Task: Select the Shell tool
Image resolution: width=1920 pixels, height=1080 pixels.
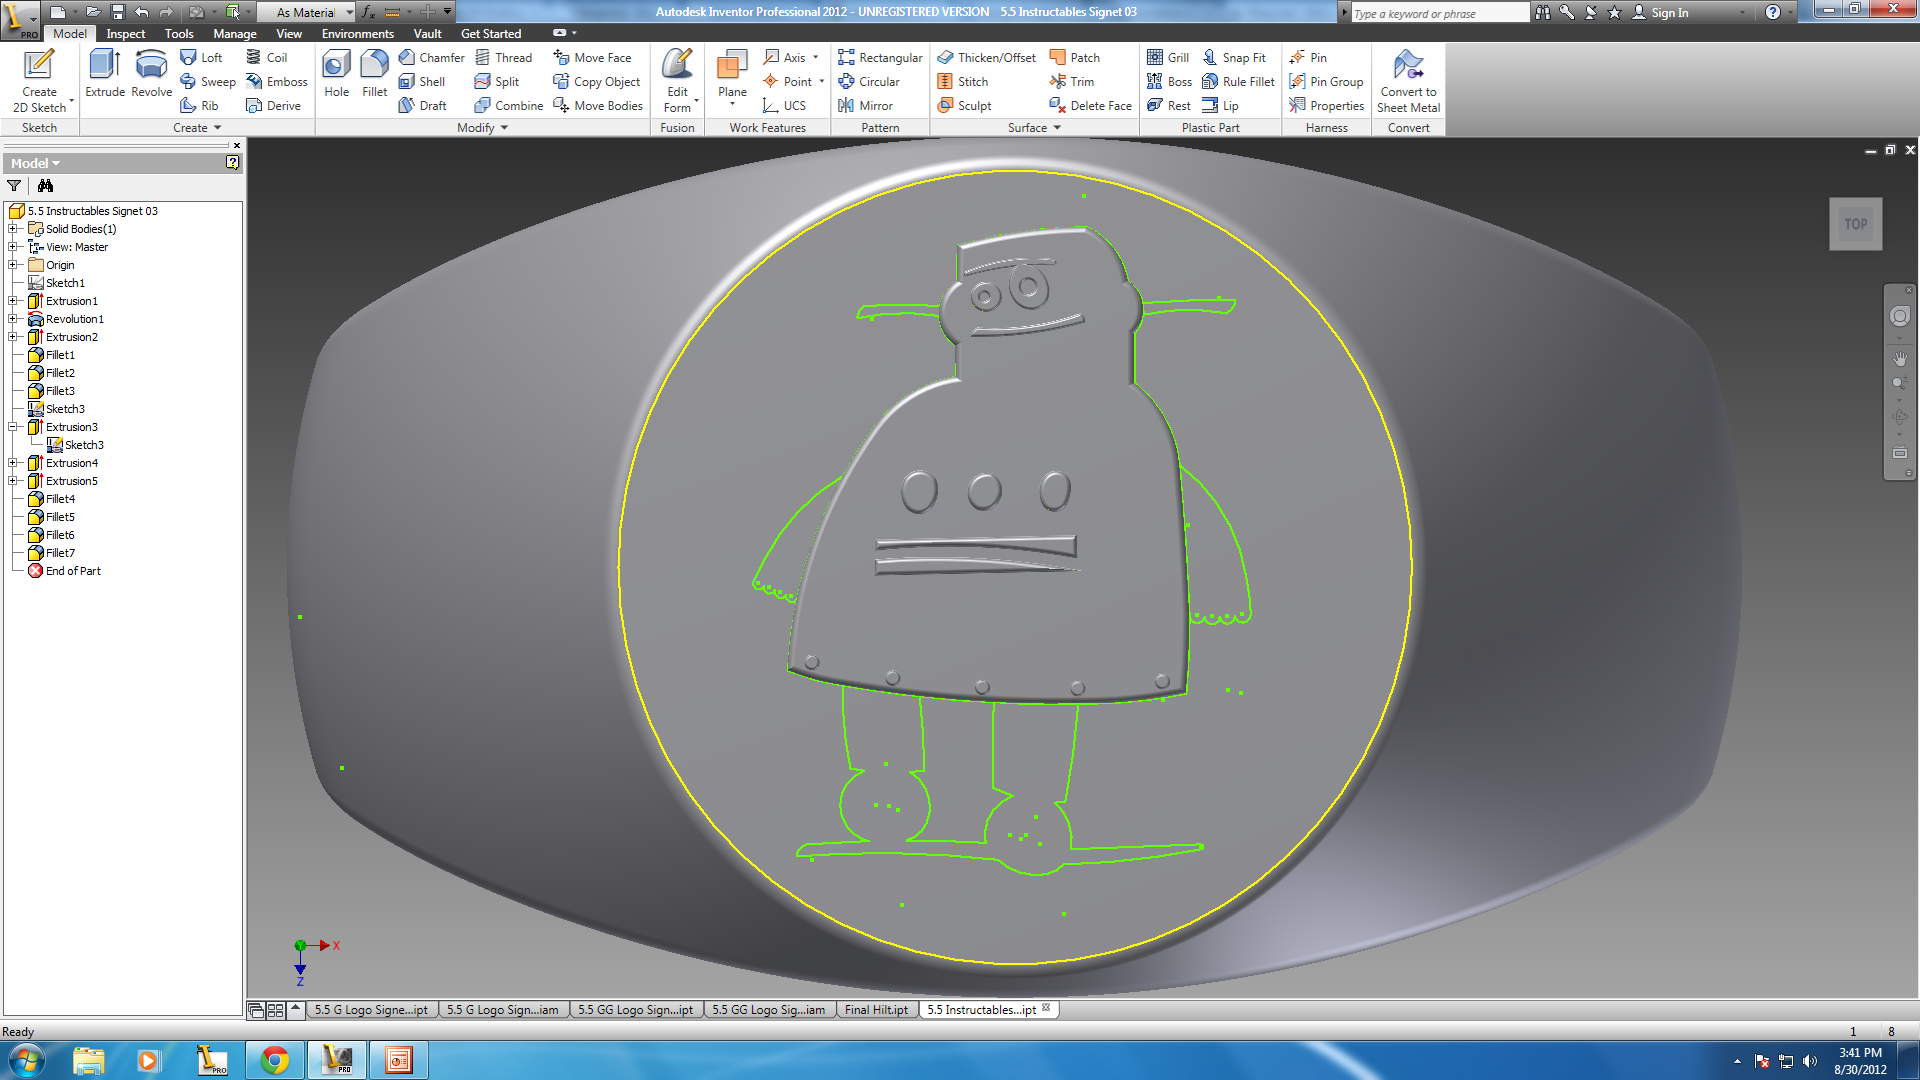Action: point(421,82)
